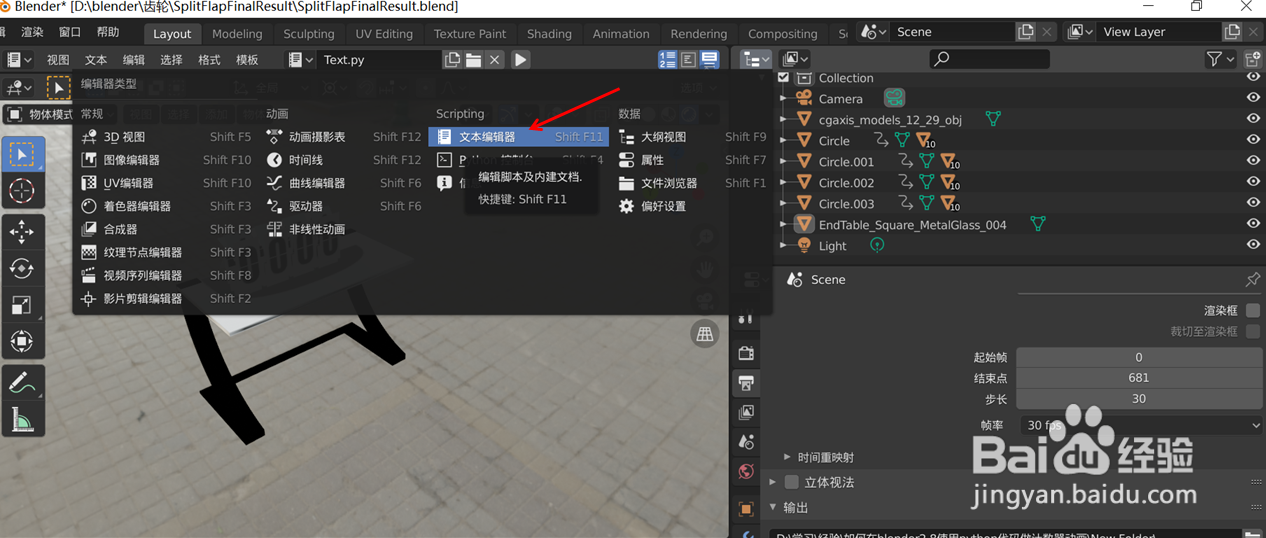Image resolution: width=1266 pixels, height=538 pixels.
Task: Open 着色器编辑器 from the editor type menu
Action: click(166, 206)
